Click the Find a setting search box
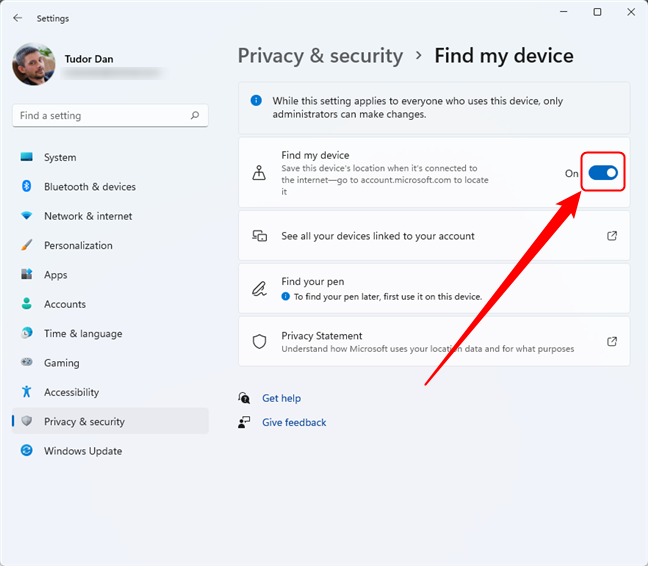This screenshot has width=648, height=566. coord(110,115)
